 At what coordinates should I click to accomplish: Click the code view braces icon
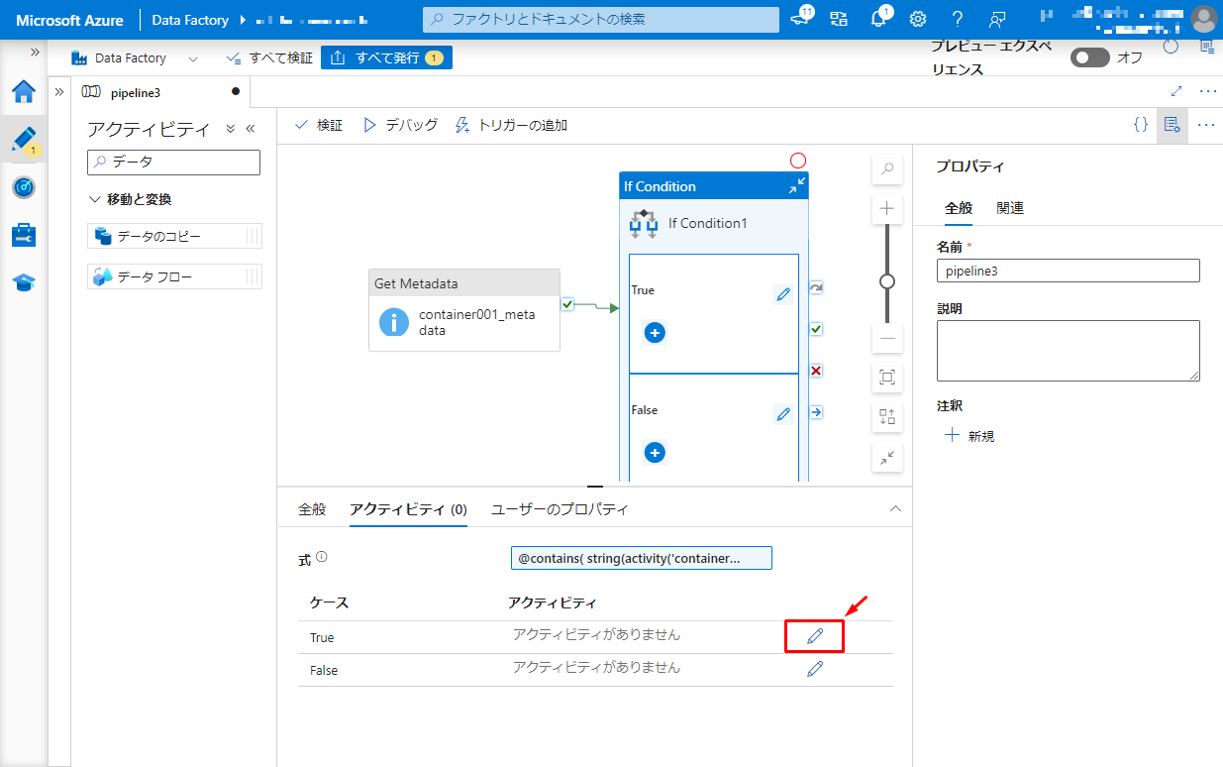[1140, 125]
